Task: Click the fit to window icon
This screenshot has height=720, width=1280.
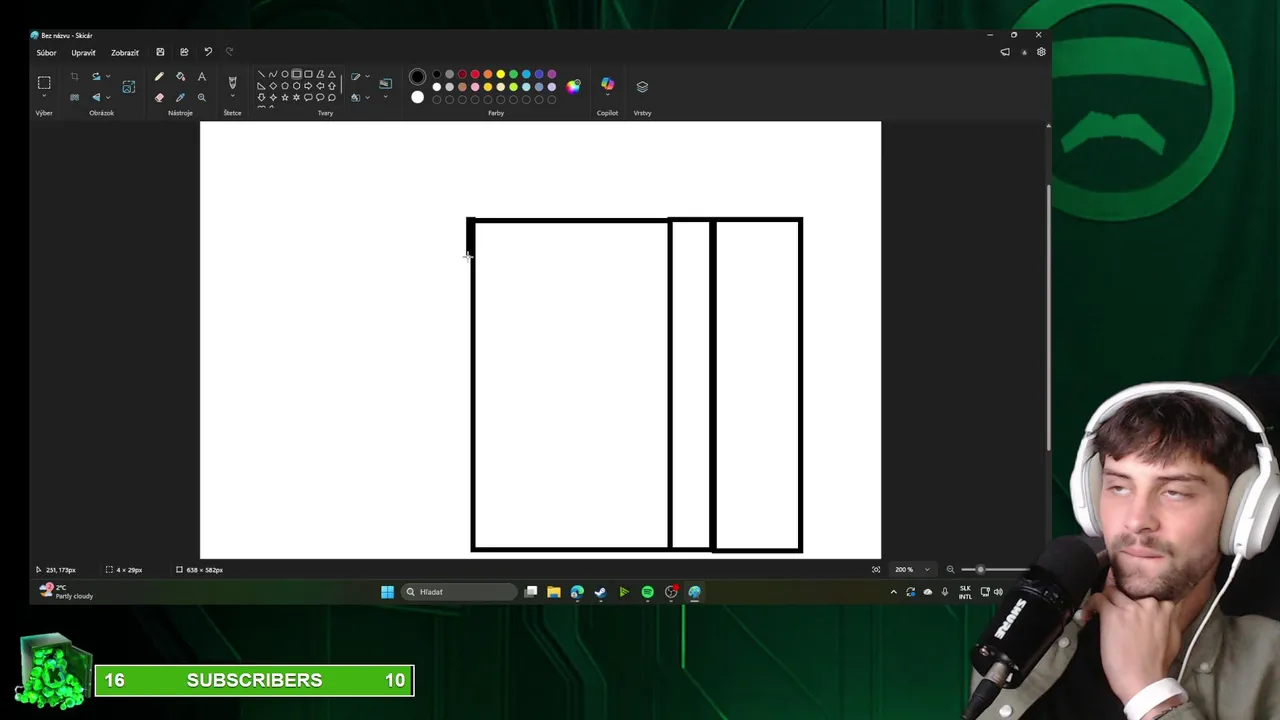Action: (x=876, y=570)
